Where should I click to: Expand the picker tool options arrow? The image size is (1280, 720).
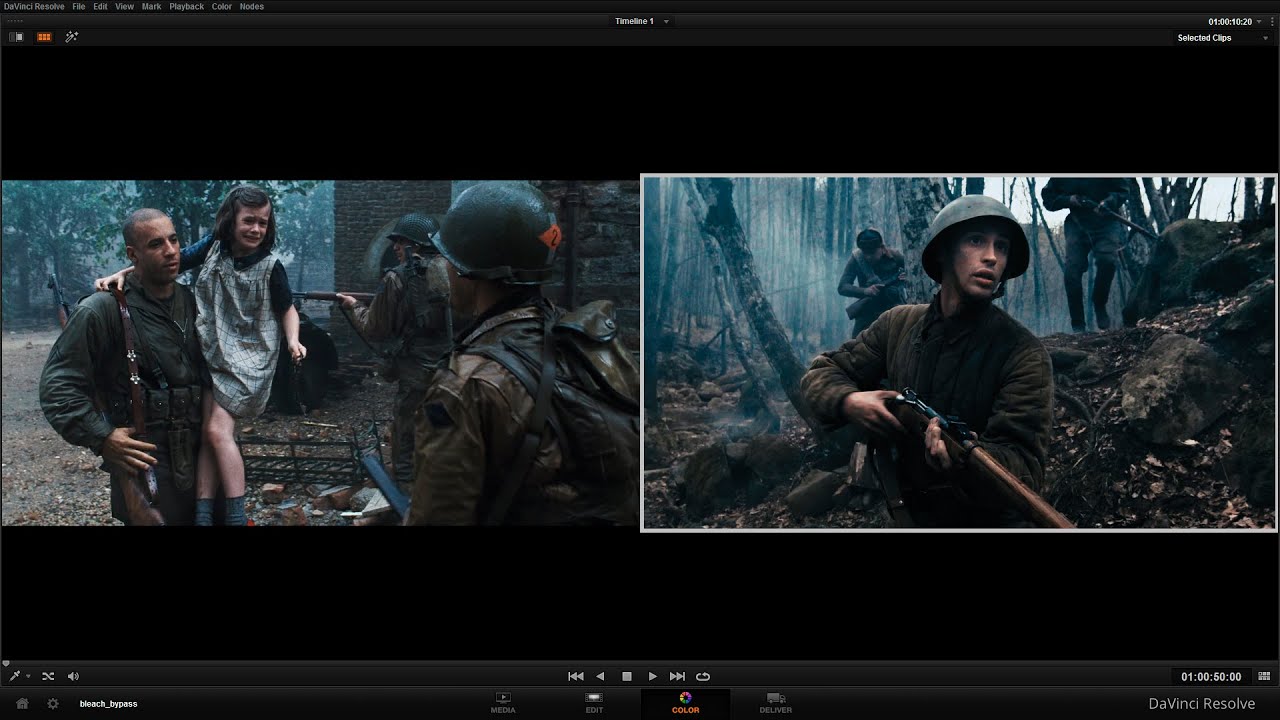pos(28,677)
